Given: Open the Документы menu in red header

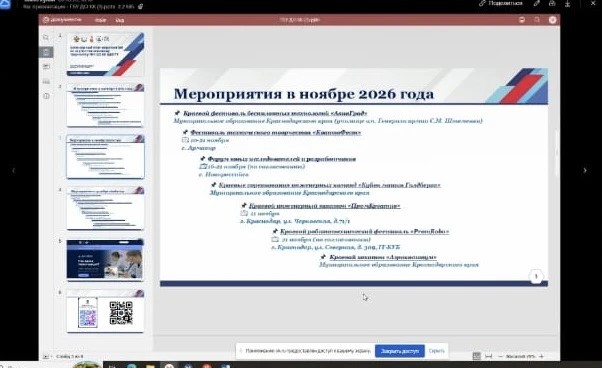Looking at the screenshot, I should pyautogui.click(x=62, y=20).
